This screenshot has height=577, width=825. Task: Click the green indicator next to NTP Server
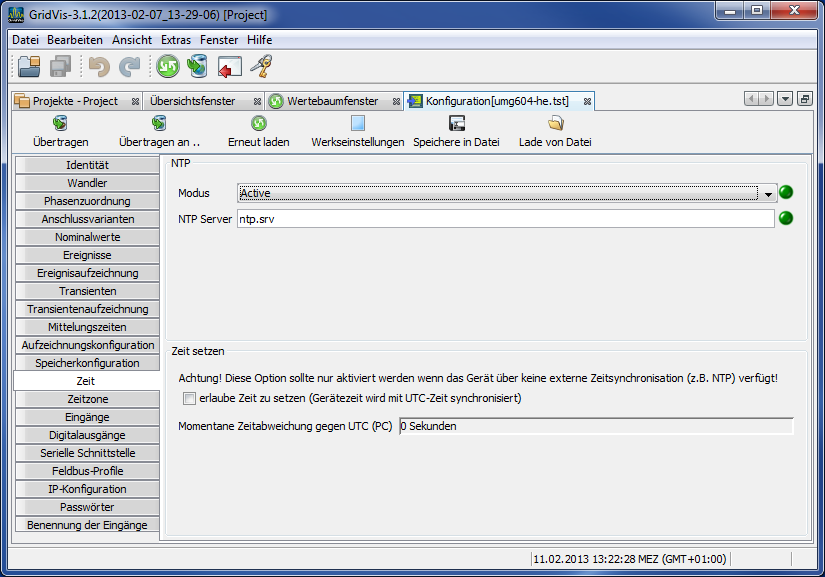786,219
